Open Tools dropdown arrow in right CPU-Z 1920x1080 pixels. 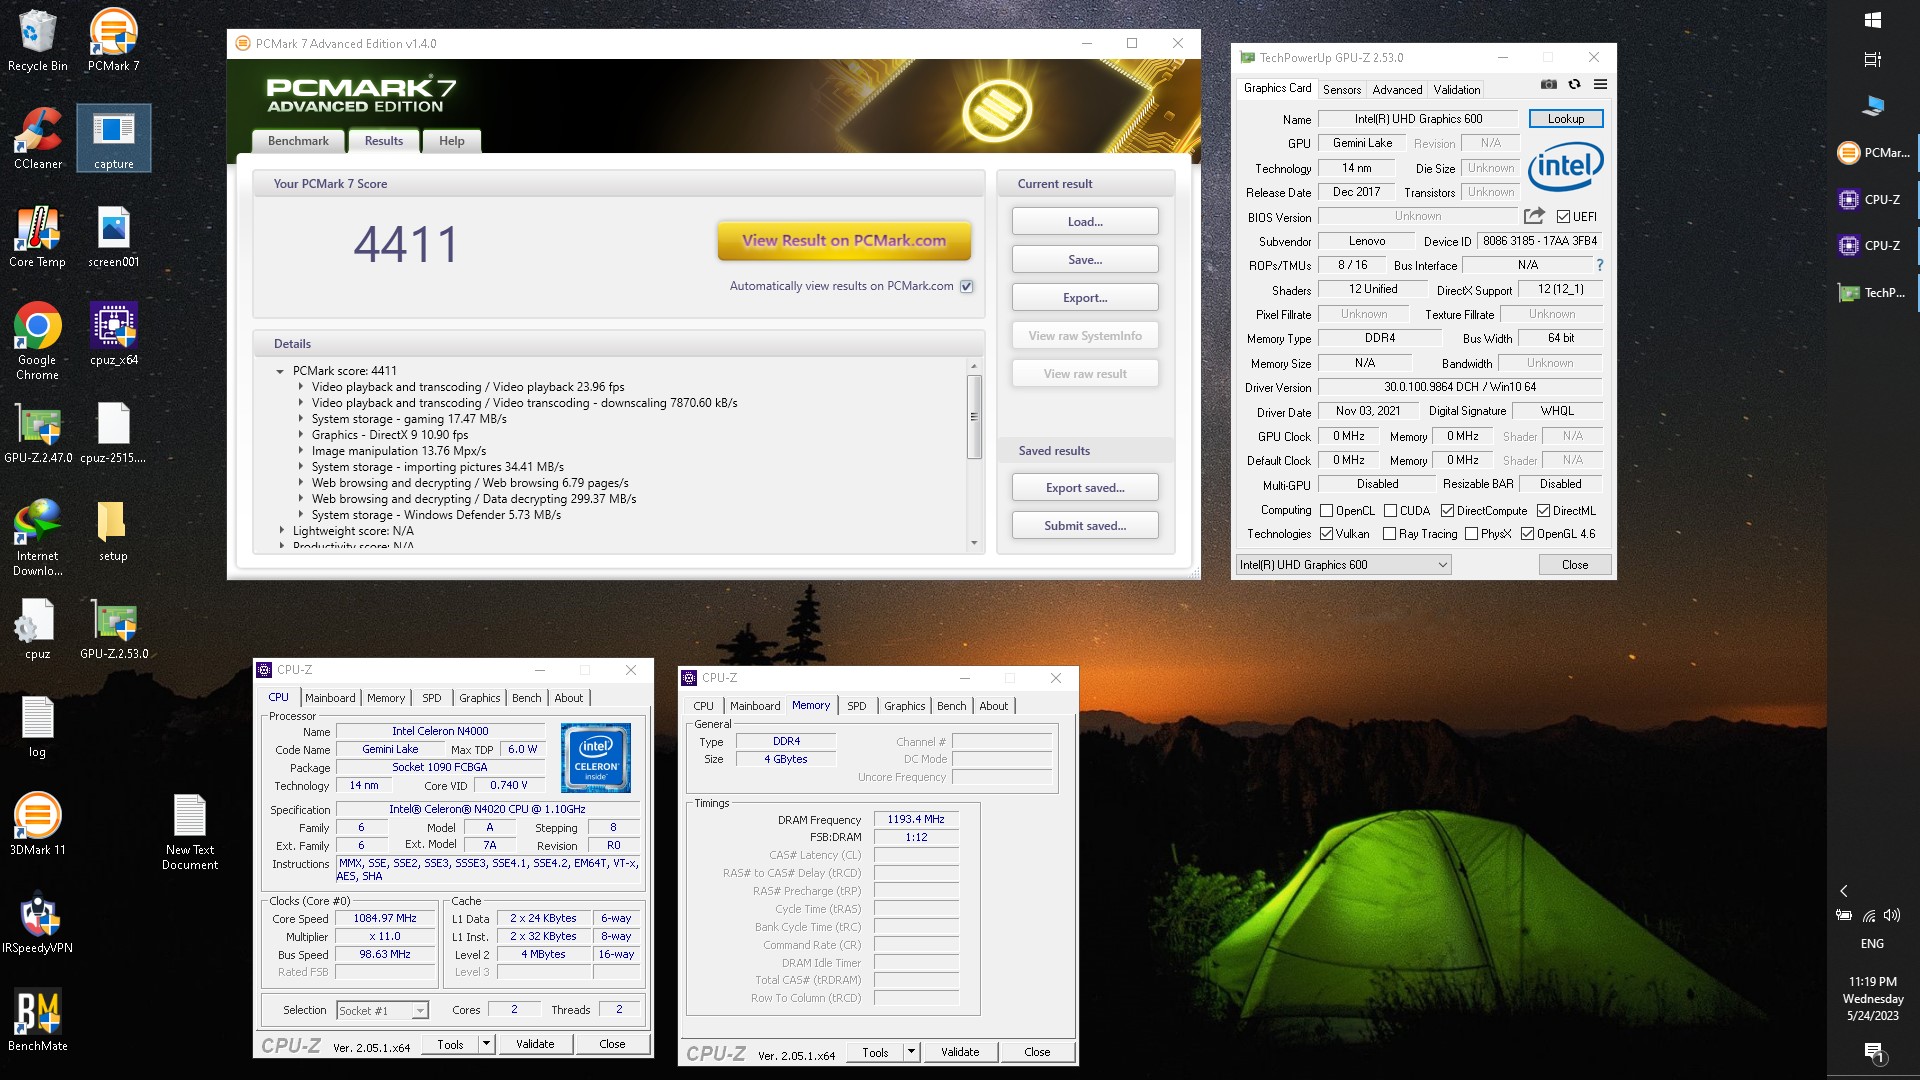click(911, 1052)
